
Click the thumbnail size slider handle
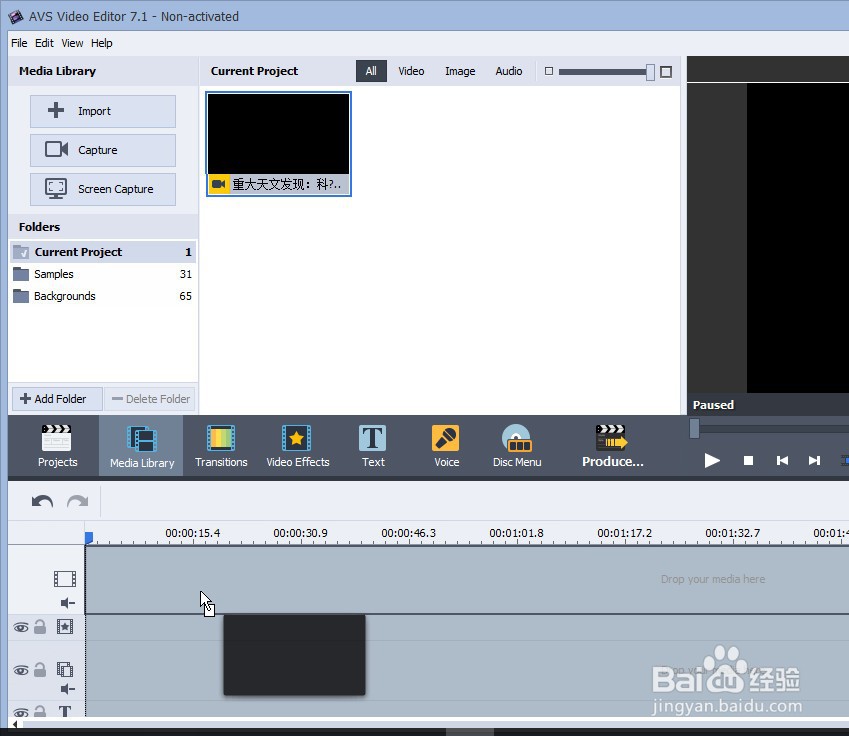(650, 72)
